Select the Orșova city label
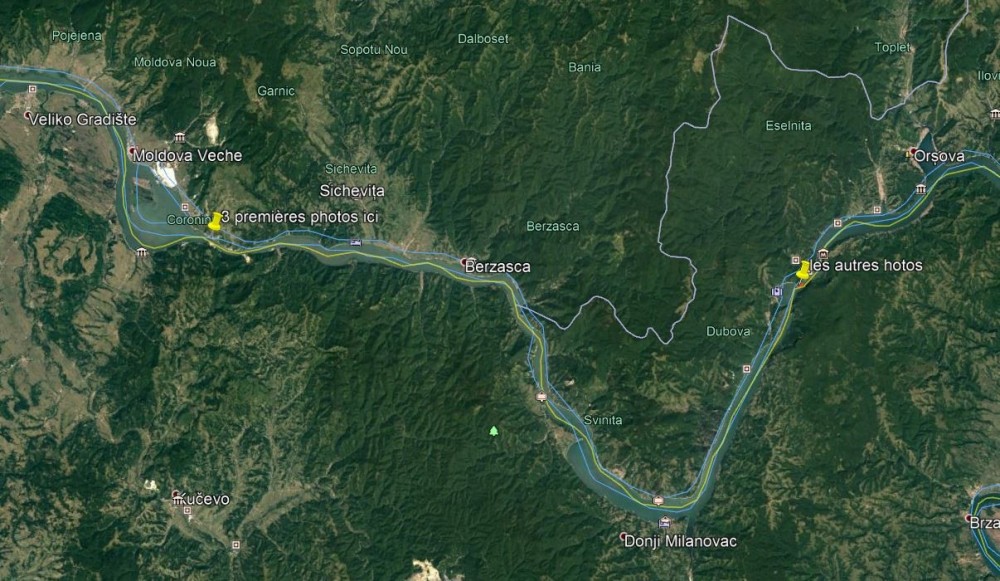This screenshot has height=581, width=1000. pos(939,156)
